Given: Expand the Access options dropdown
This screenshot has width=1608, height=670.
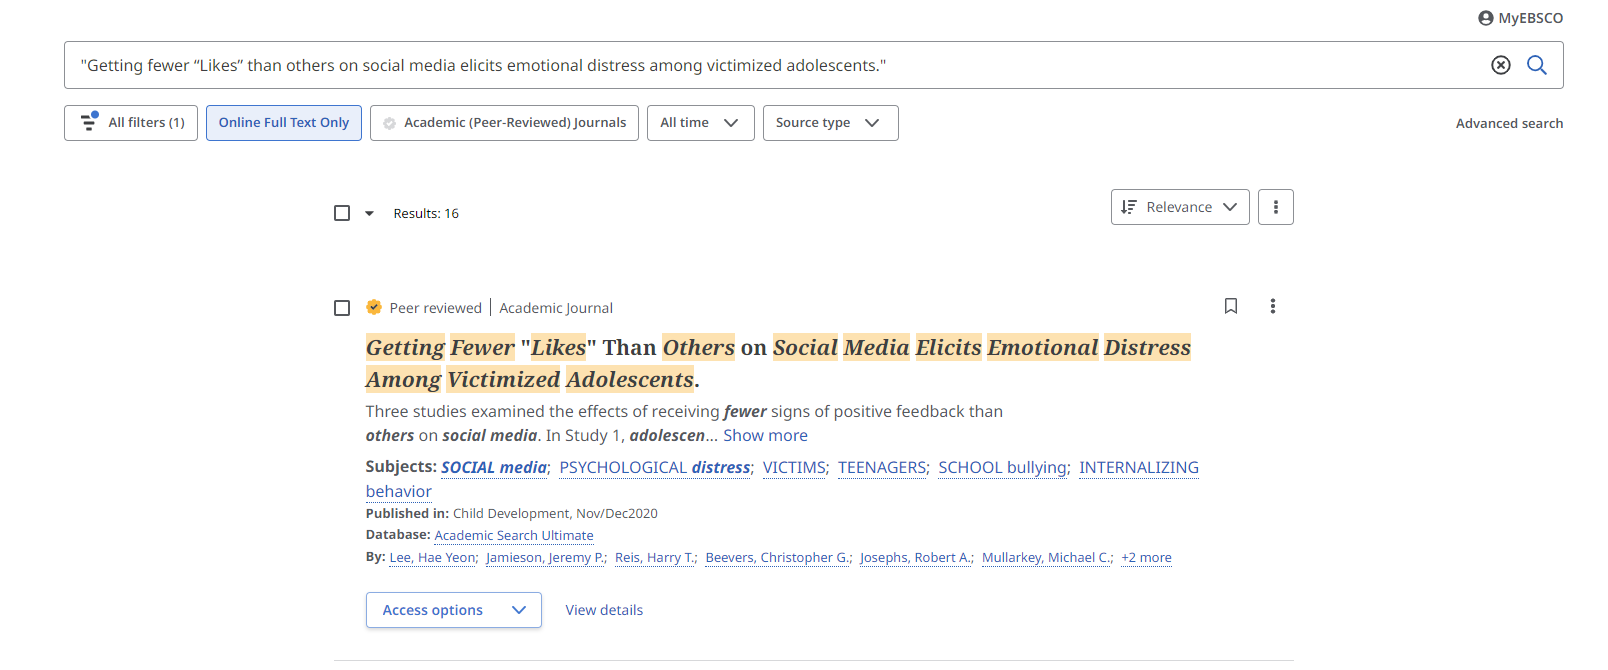Looking at the screenshot, I should [454, 610].
